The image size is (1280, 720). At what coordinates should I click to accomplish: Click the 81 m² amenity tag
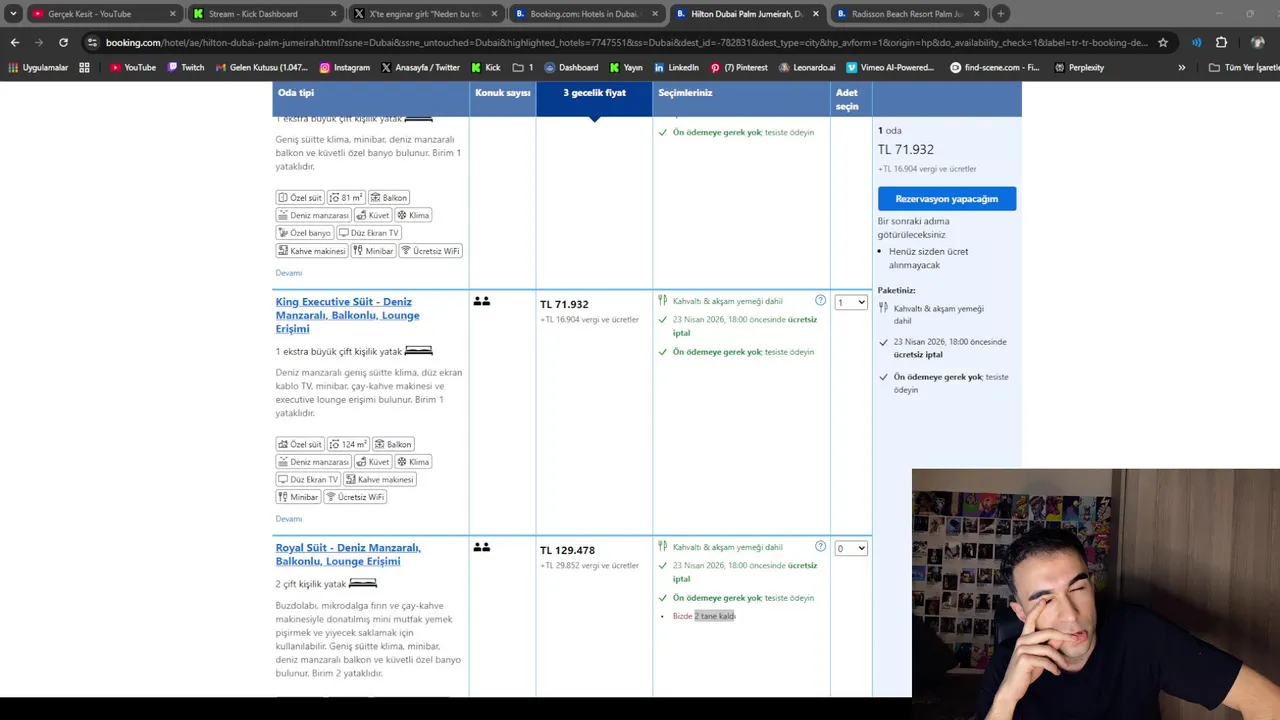[346, 197]
